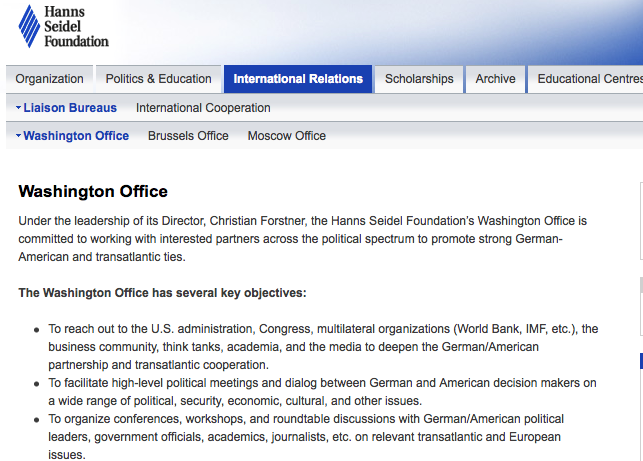Select the International Relations tab
Screen dimensions: 643x461
pyautogui.click(x=298, y=79)
